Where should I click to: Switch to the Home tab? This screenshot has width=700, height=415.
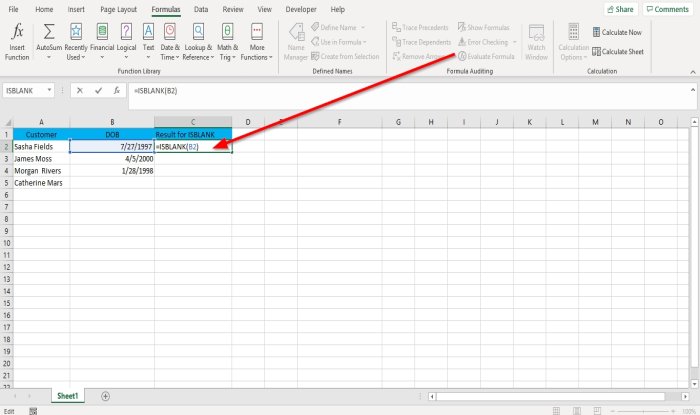coord(44,9)
